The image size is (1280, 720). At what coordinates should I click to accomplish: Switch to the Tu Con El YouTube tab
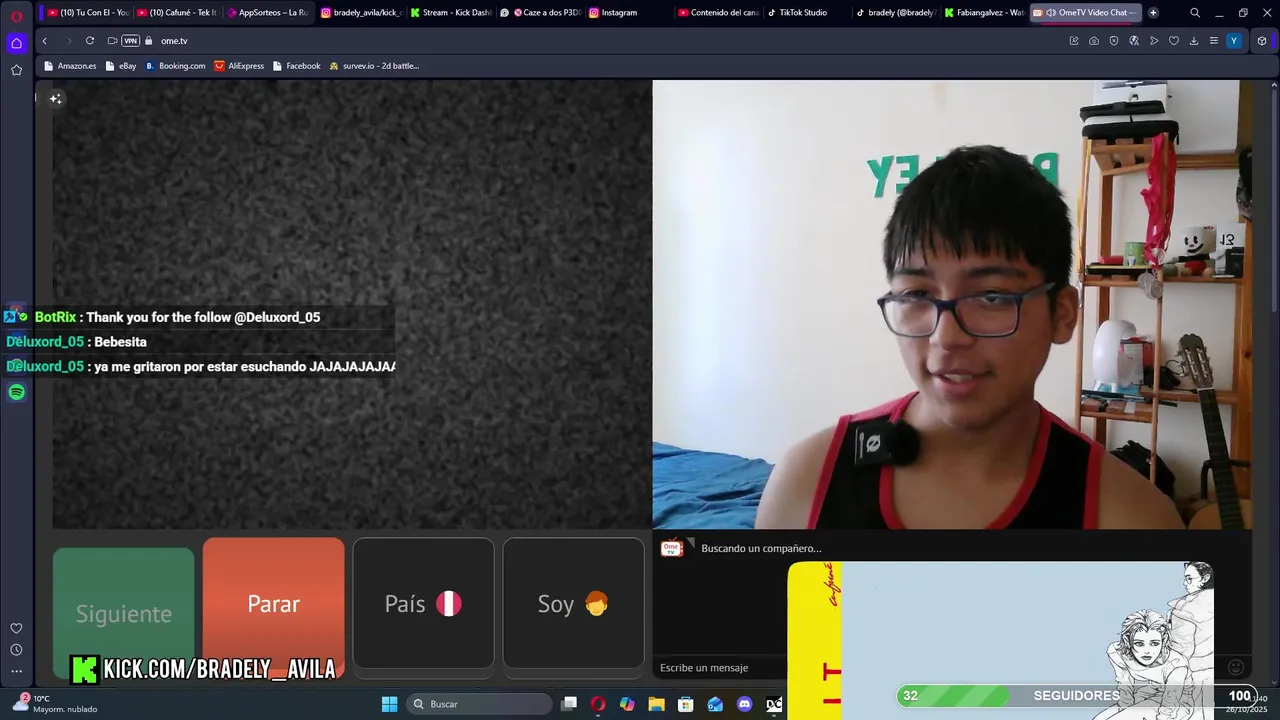click(88, 13)
